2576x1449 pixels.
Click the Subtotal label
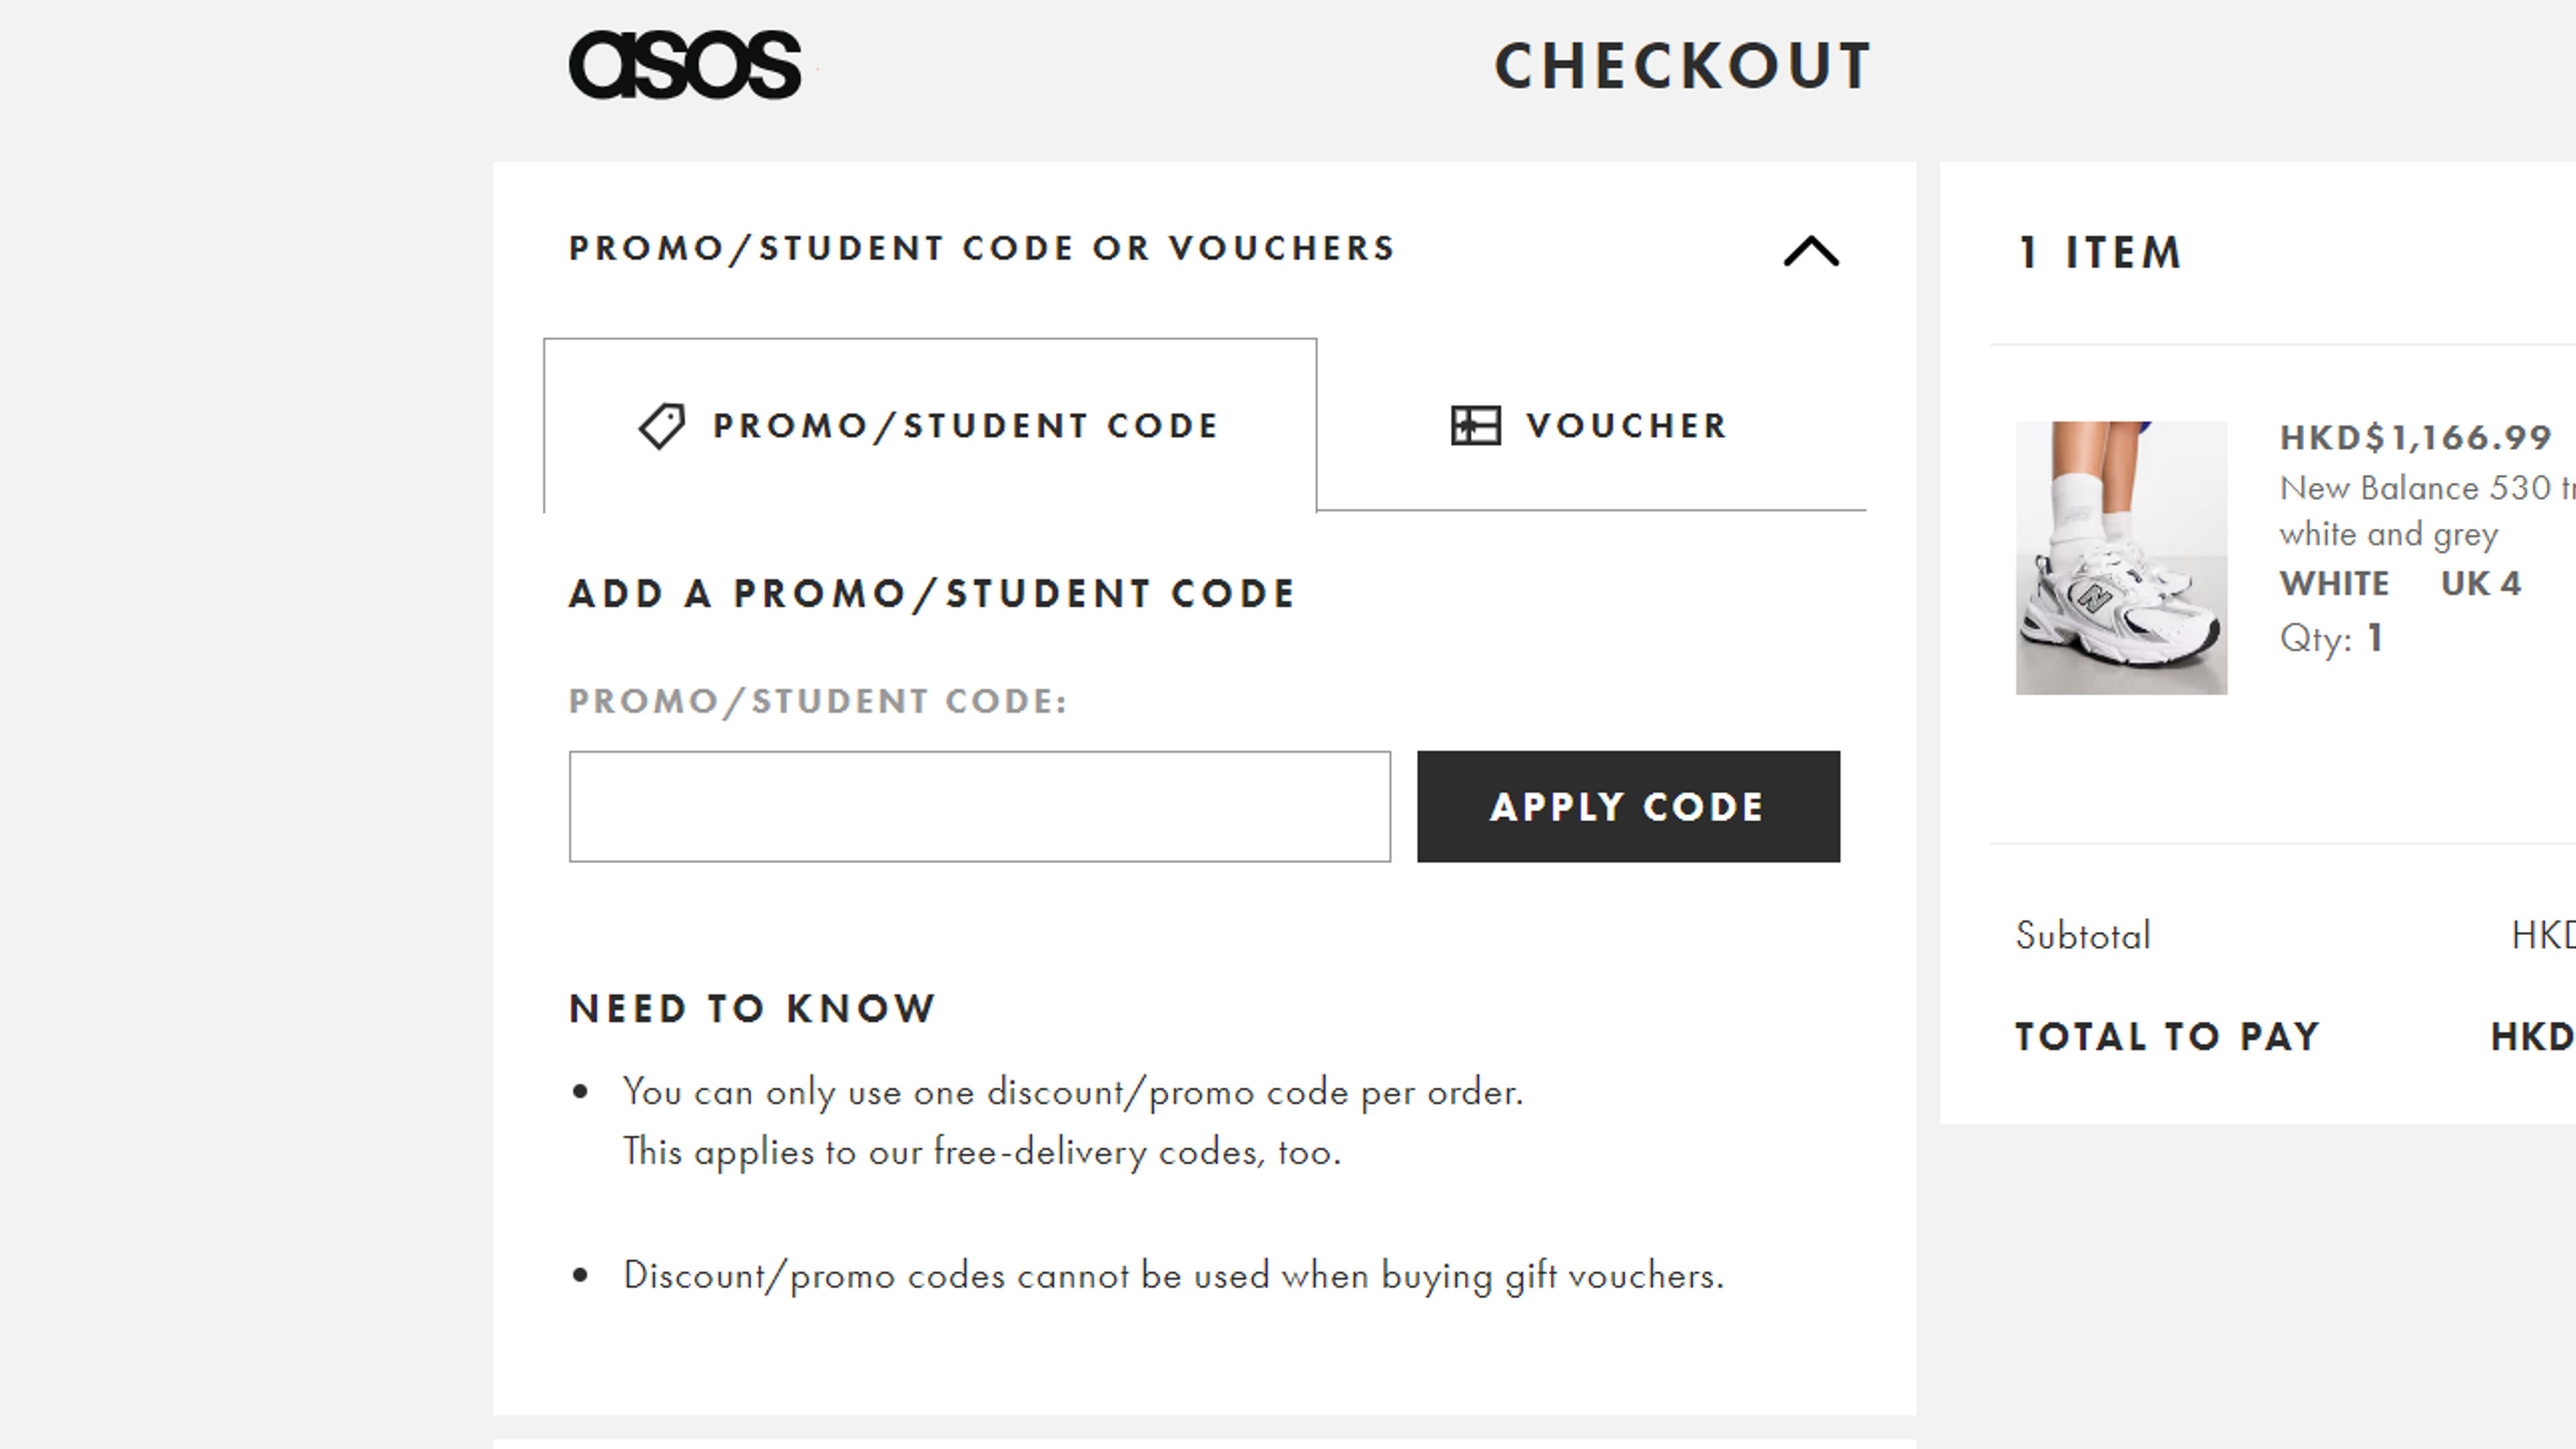(x=2082, y=936)
